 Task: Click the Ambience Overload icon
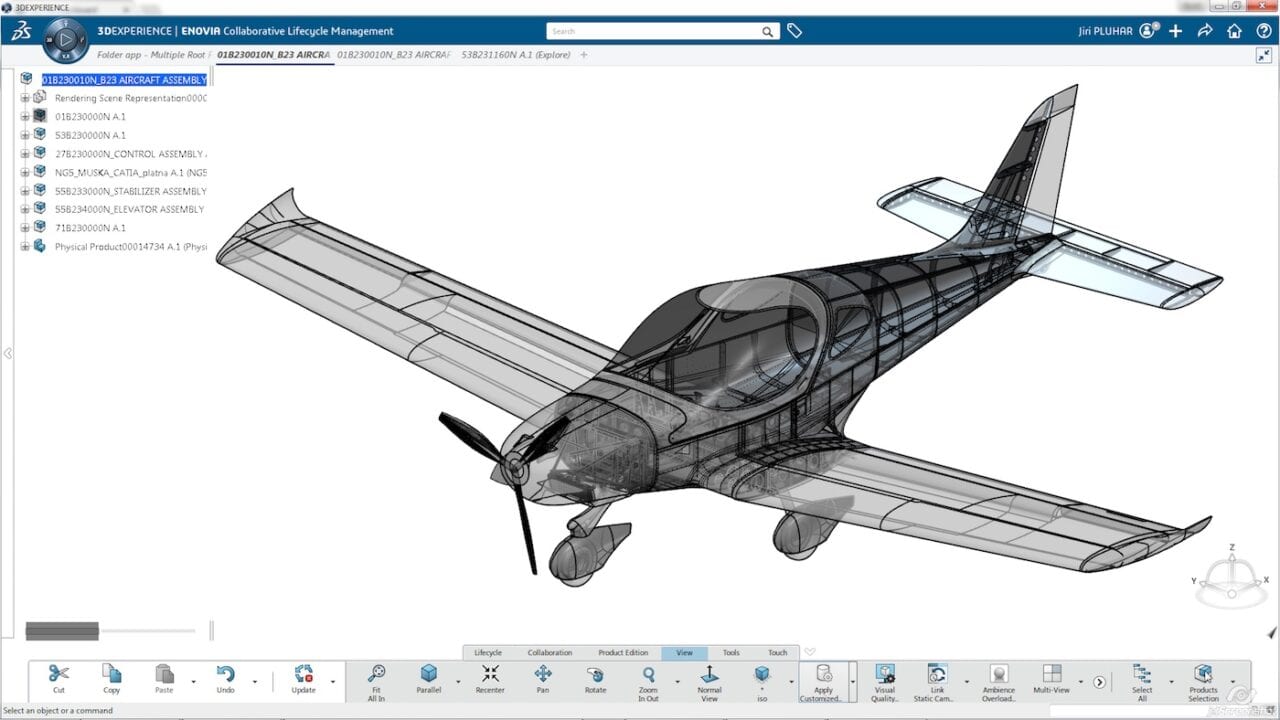point(998,680)
